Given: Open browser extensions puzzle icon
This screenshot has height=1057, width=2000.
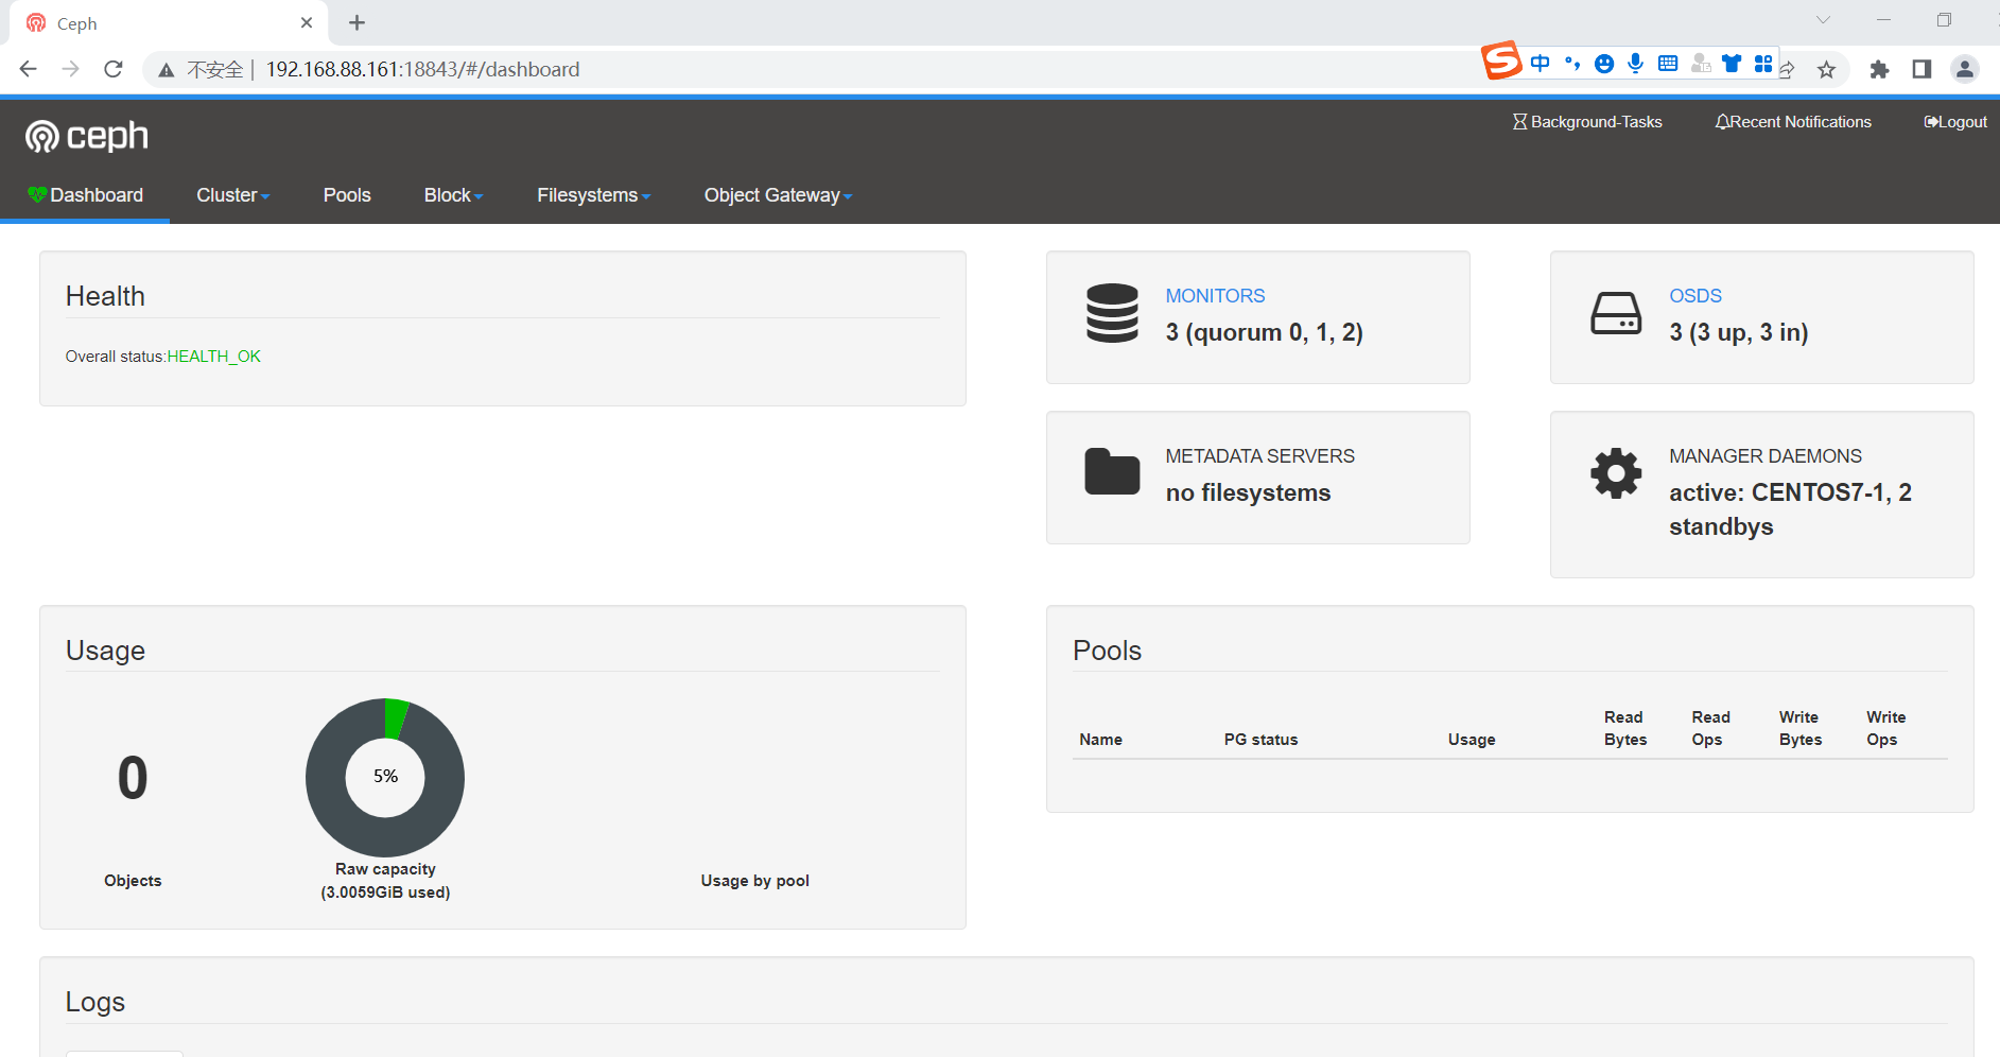Looking at the screenshot, I should [x=1879, y=69].
